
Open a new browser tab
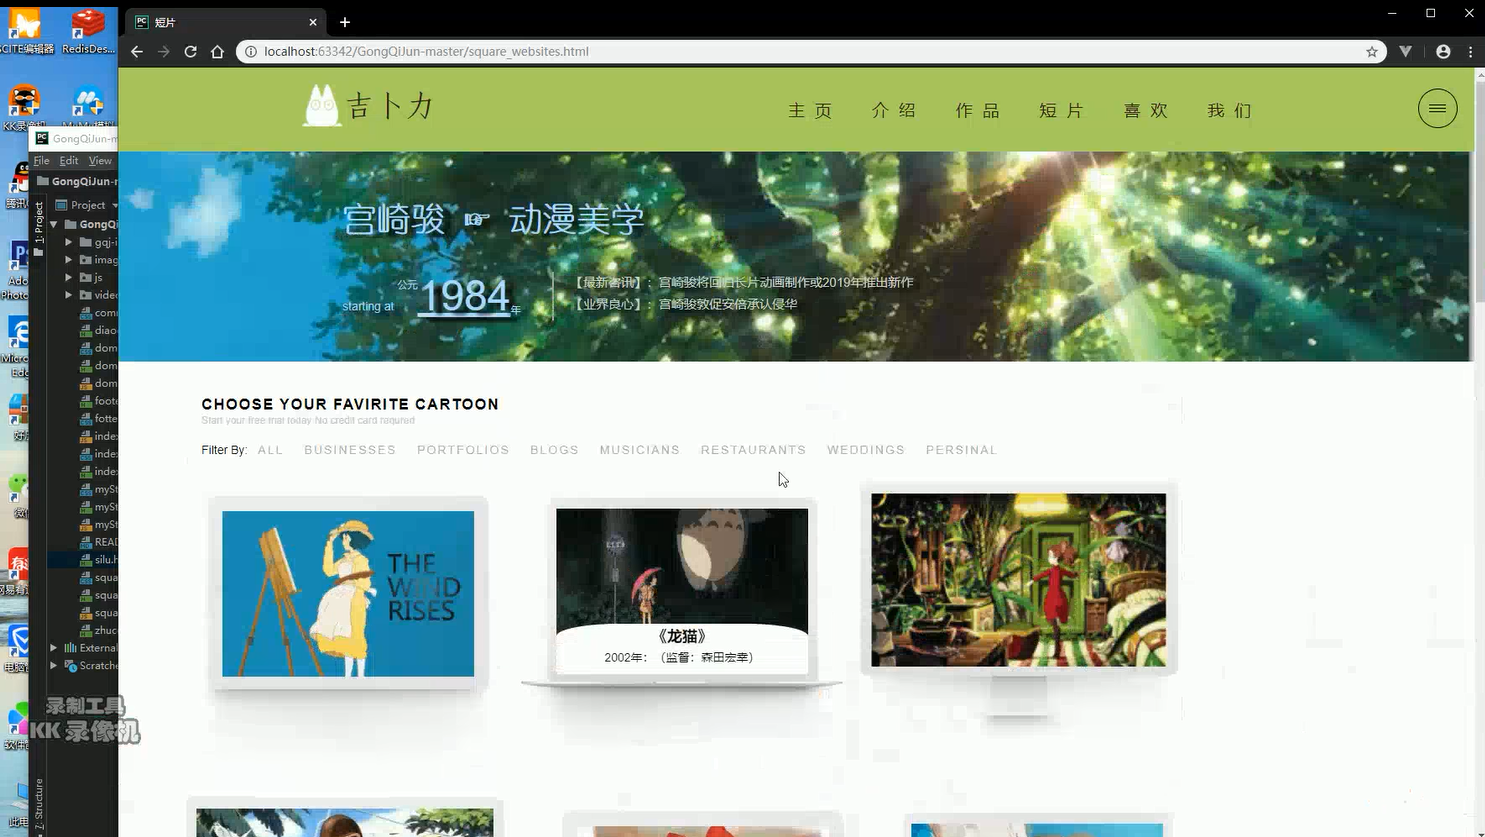click(x=345, y=22)
